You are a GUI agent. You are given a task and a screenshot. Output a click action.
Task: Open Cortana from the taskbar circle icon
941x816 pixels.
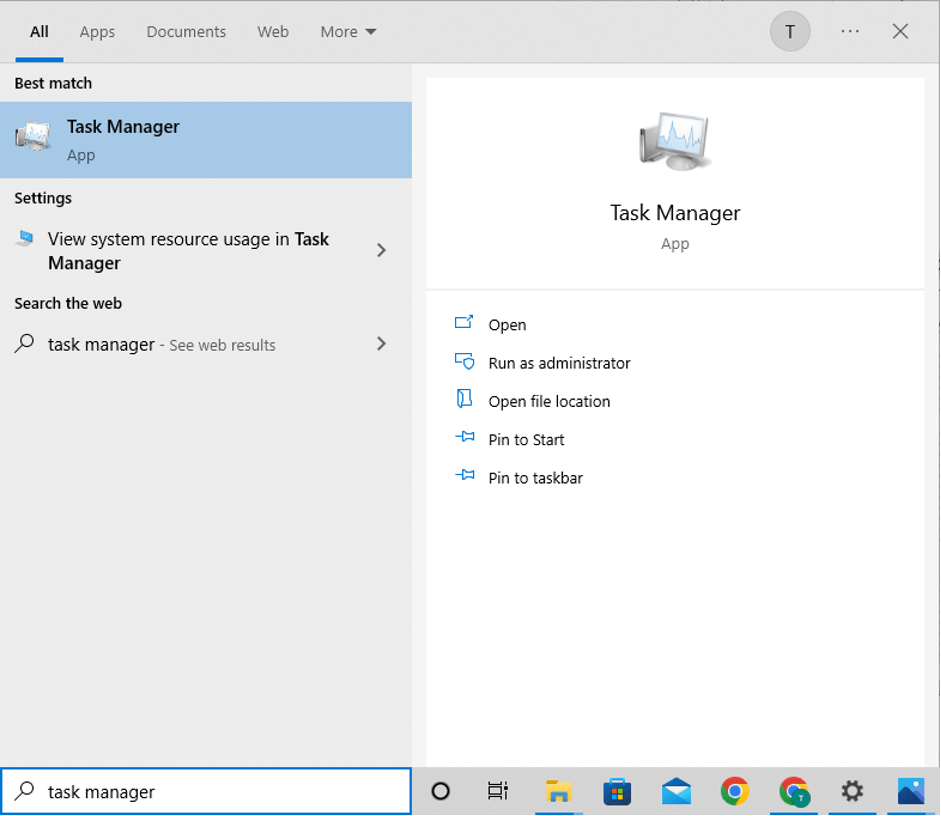(x=440, y=791)
